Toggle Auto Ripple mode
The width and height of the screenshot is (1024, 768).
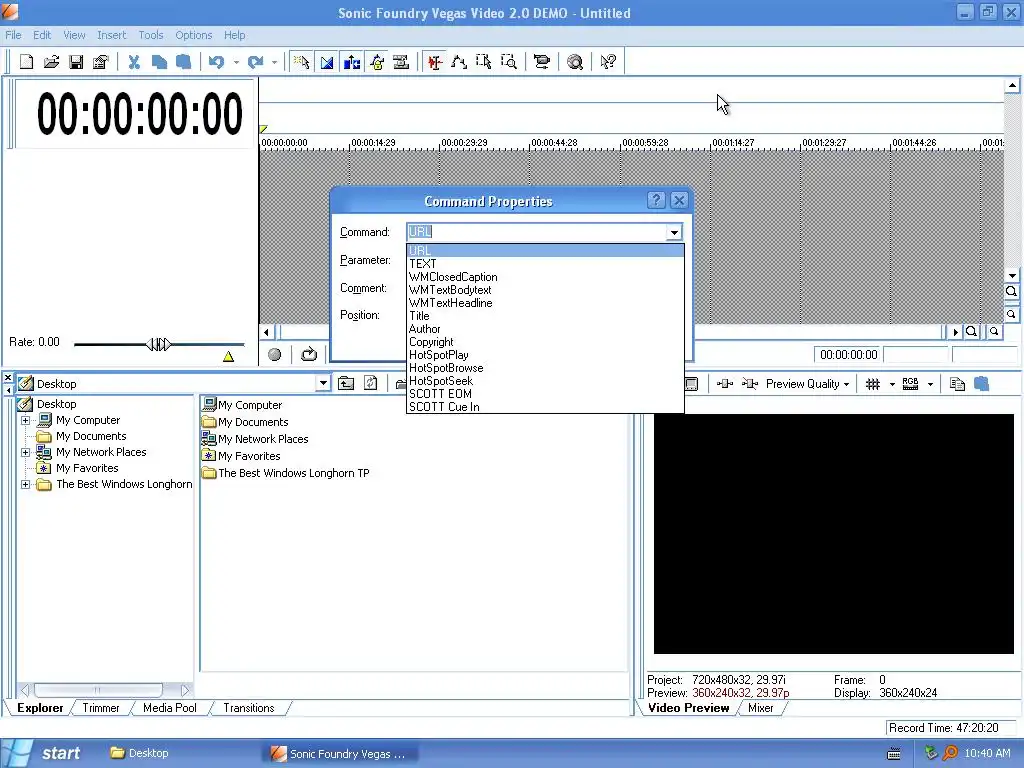tap(351, 62)
